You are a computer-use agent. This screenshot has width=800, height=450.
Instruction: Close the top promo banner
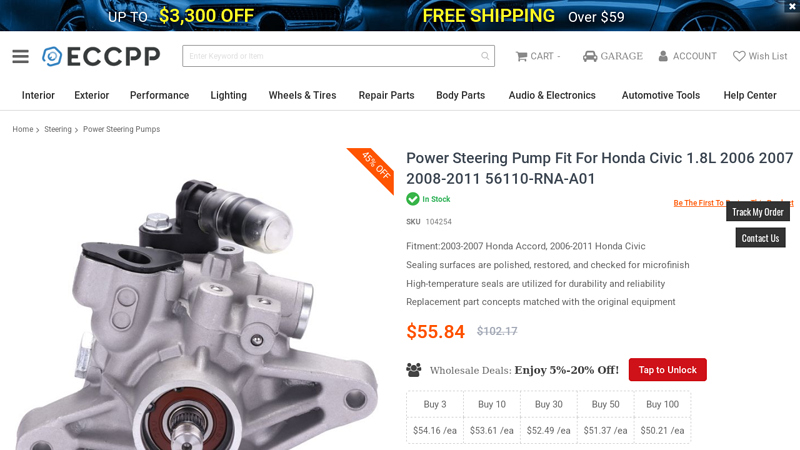[x=792, y=6]
